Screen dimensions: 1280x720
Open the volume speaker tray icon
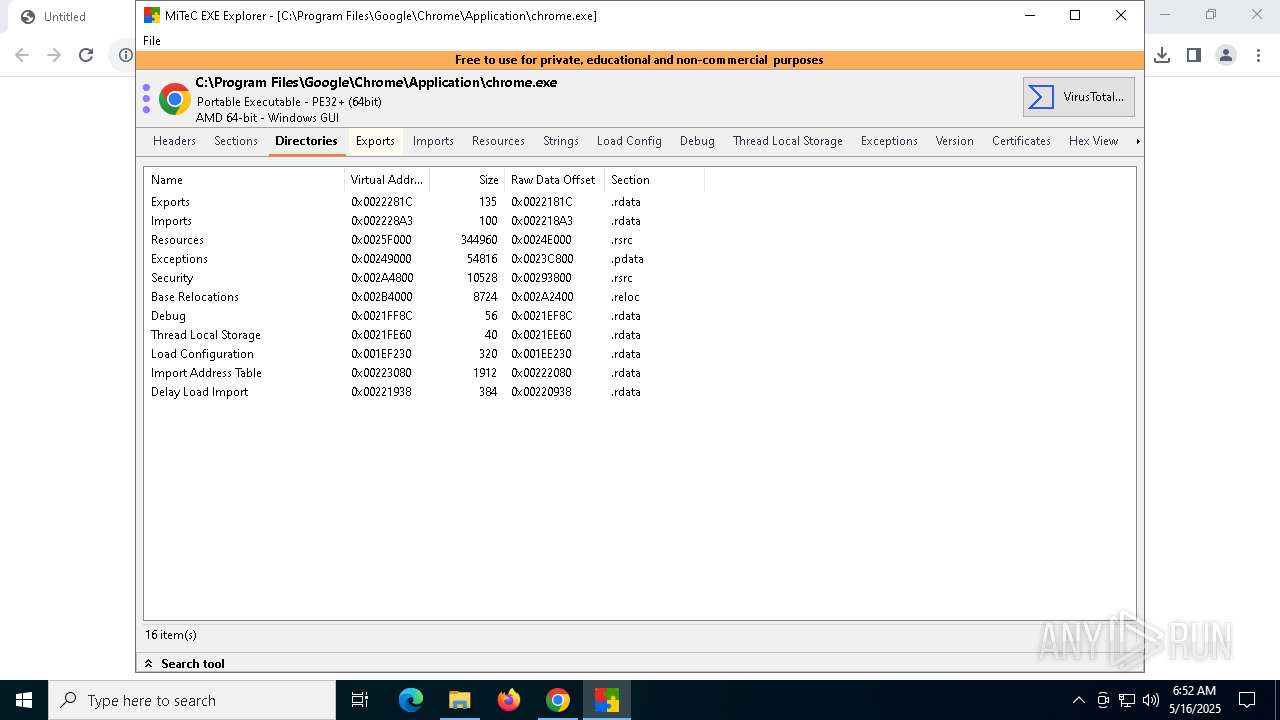(1151, 700)
